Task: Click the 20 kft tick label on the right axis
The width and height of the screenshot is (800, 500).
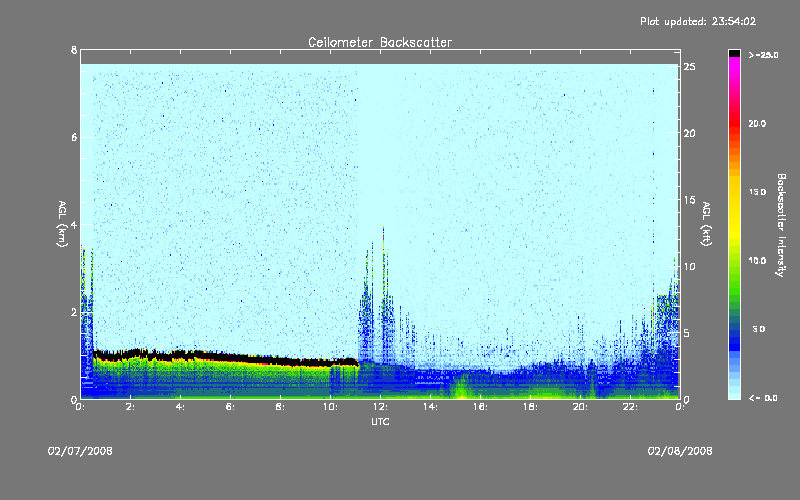Action: click(x=689, y=133)
